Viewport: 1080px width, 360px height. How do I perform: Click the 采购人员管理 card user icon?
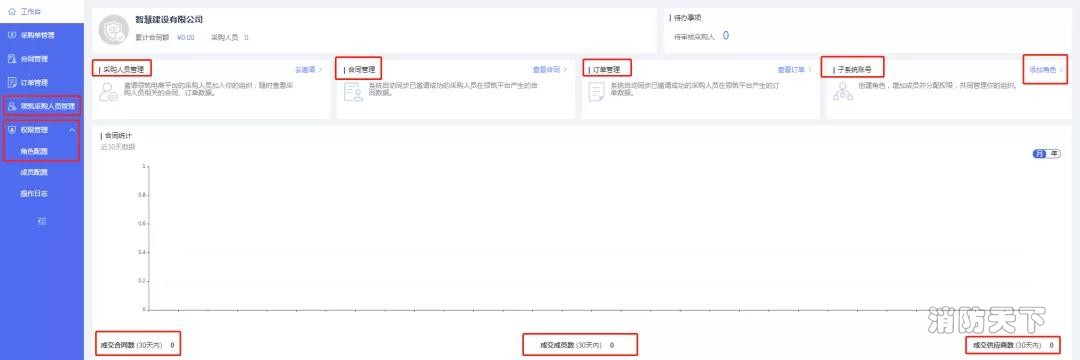(x=108, y=92)
